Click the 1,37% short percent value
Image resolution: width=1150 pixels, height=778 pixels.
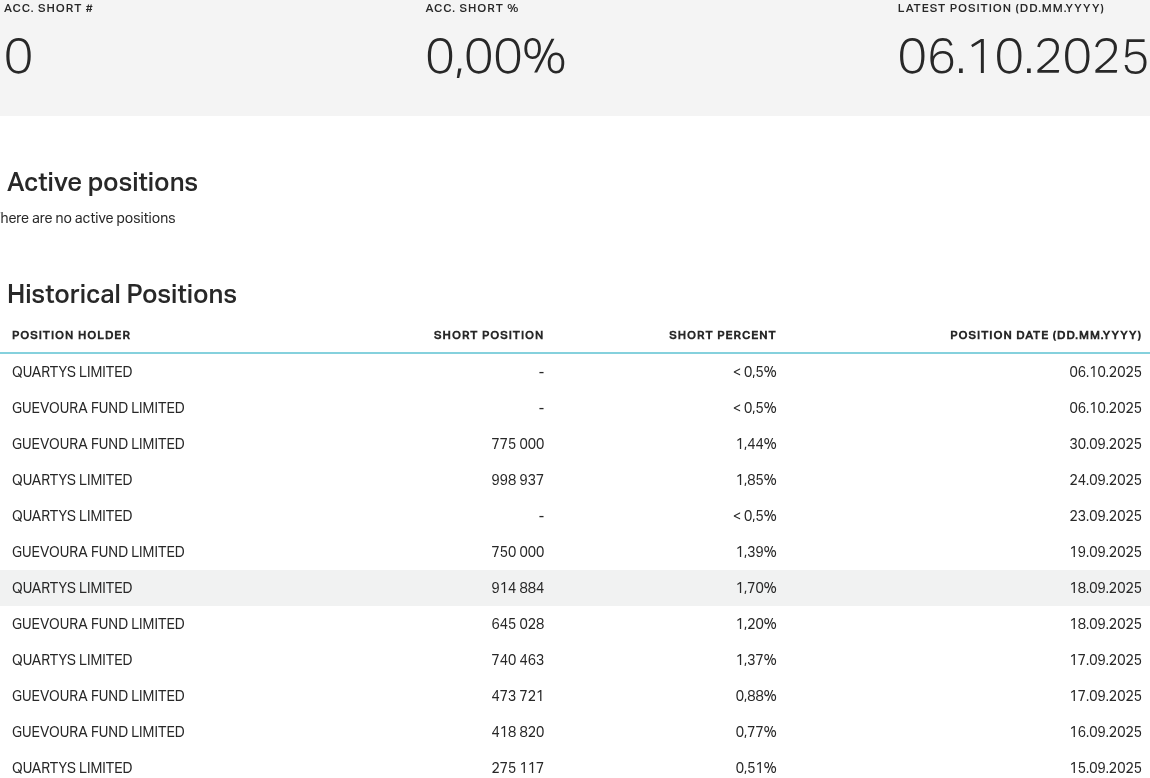[755, 660]
